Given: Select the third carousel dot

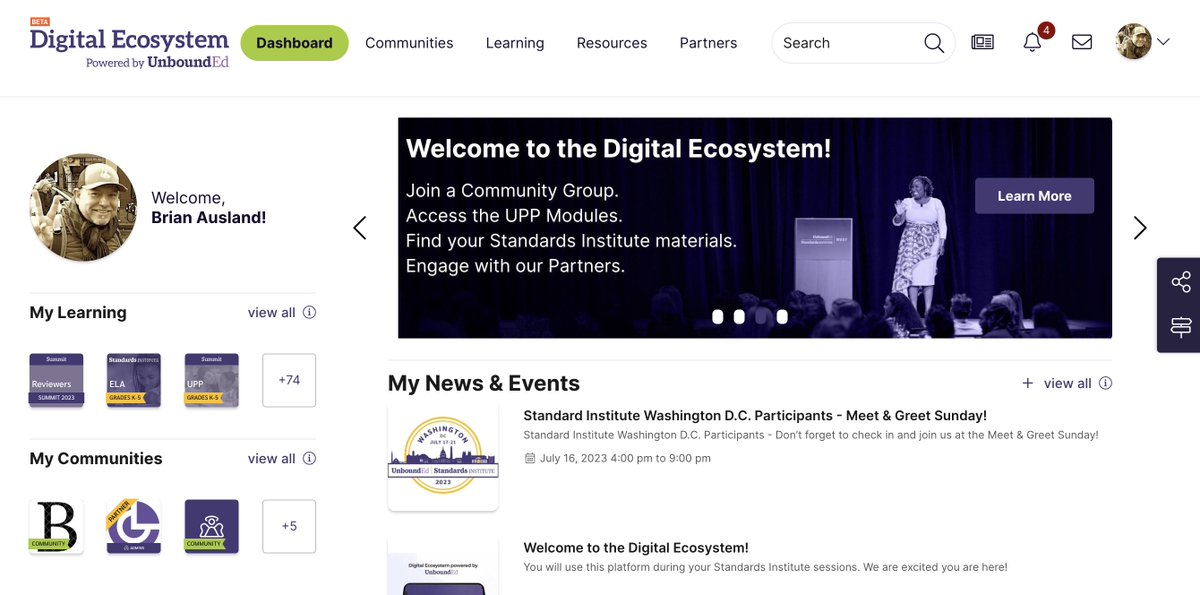Looking at the screenshot, I should pos(761,317).
